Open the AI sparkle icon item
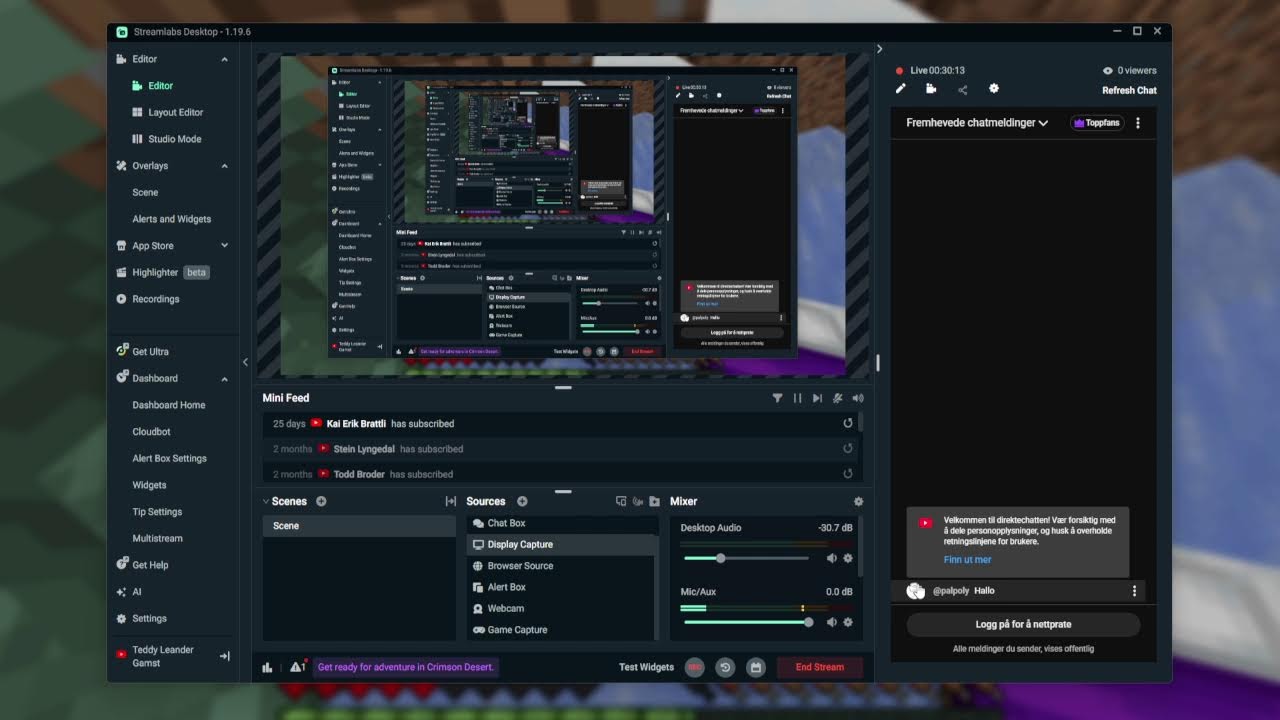 point(122,592)
